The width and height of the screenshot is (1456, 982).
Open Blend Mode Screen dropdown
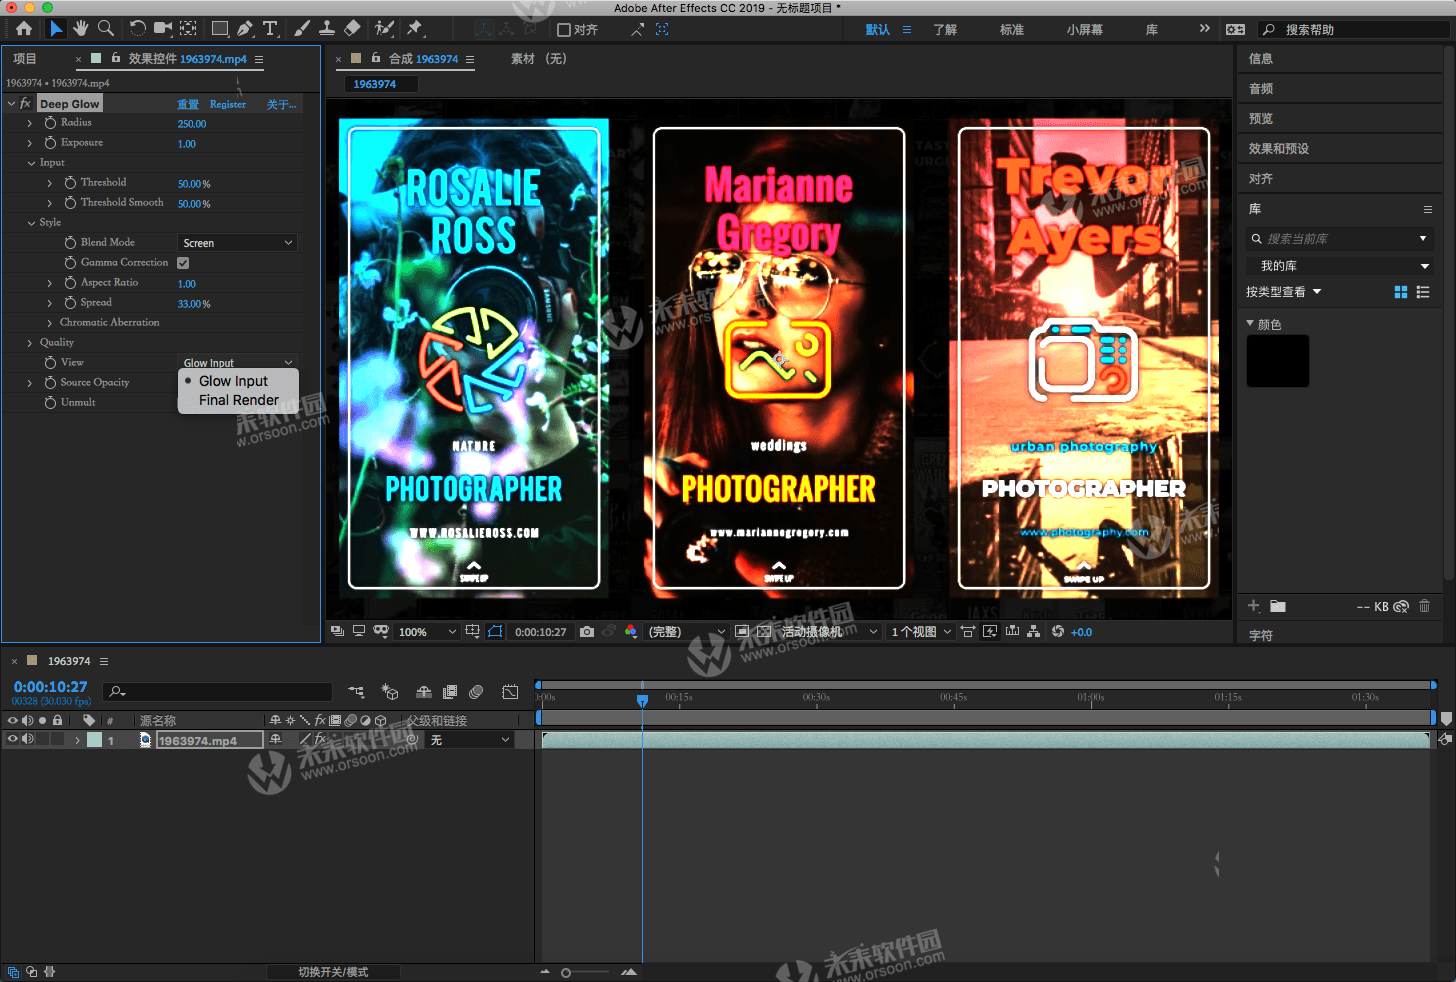(x=238, y=243)
